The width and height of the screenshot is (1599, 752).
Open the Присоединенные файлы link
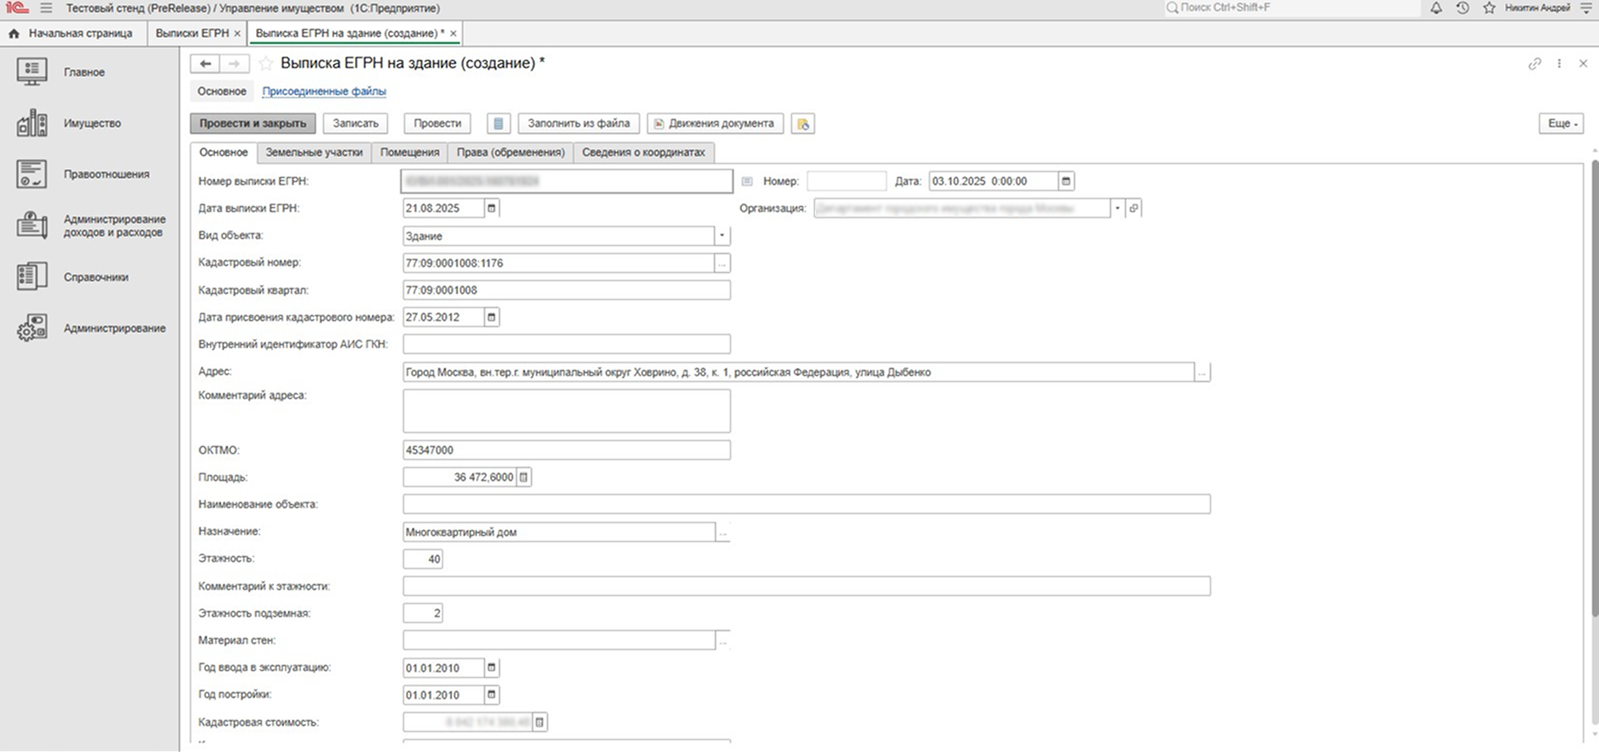(324, 91)
